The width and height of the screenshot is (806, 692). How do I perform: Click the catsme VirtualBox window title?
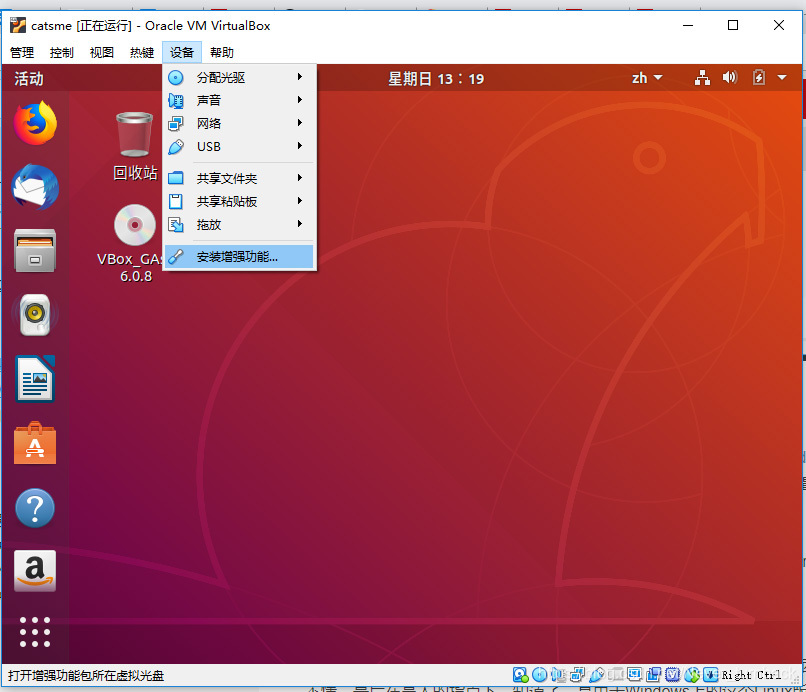(x=151, y=26)
